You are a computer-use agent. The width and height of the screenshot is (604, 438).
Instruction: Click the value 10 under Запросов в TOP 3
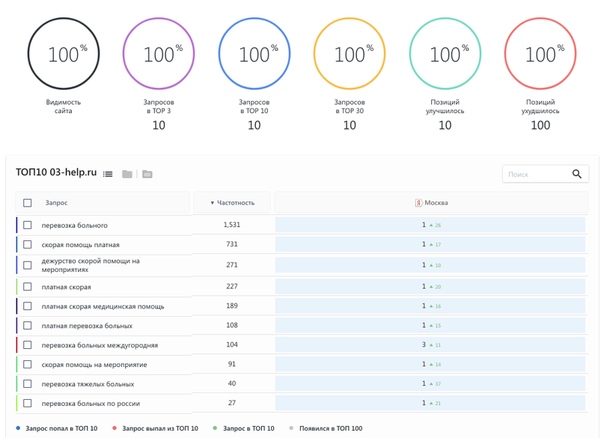[x=159, y=125]
